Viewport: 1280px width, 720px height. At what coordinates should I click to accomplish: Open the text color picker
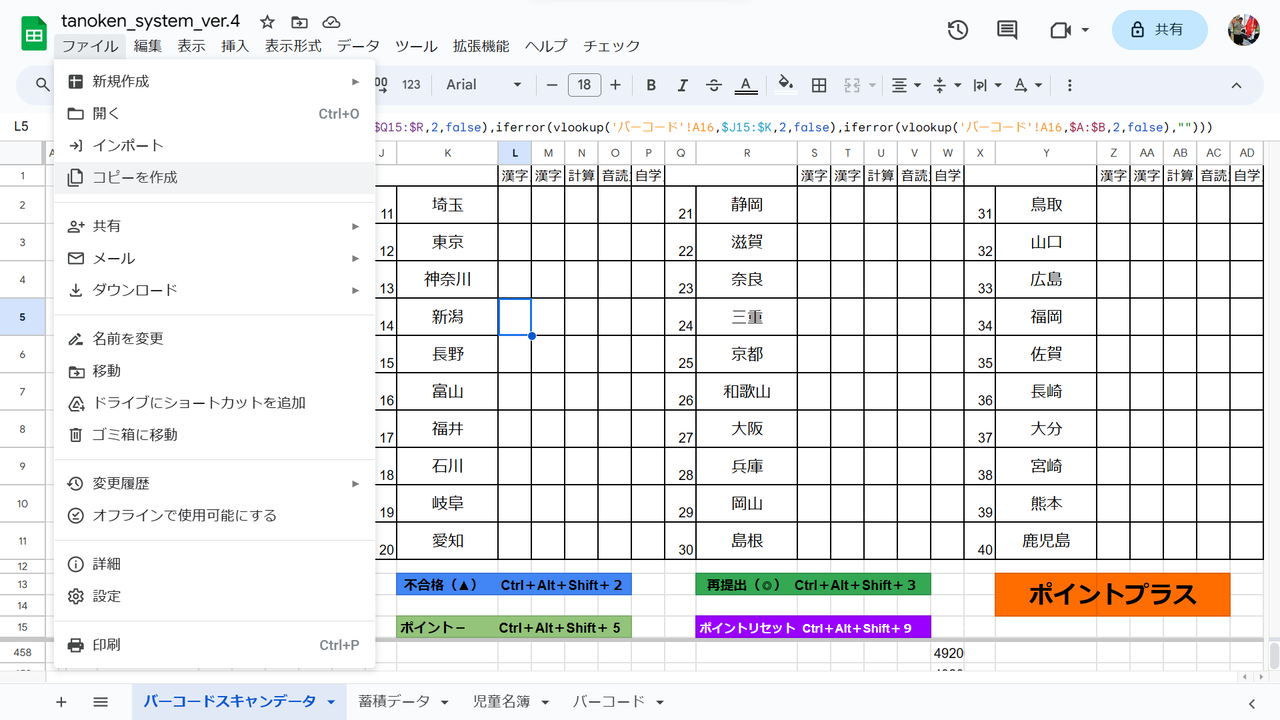point(745,85)
